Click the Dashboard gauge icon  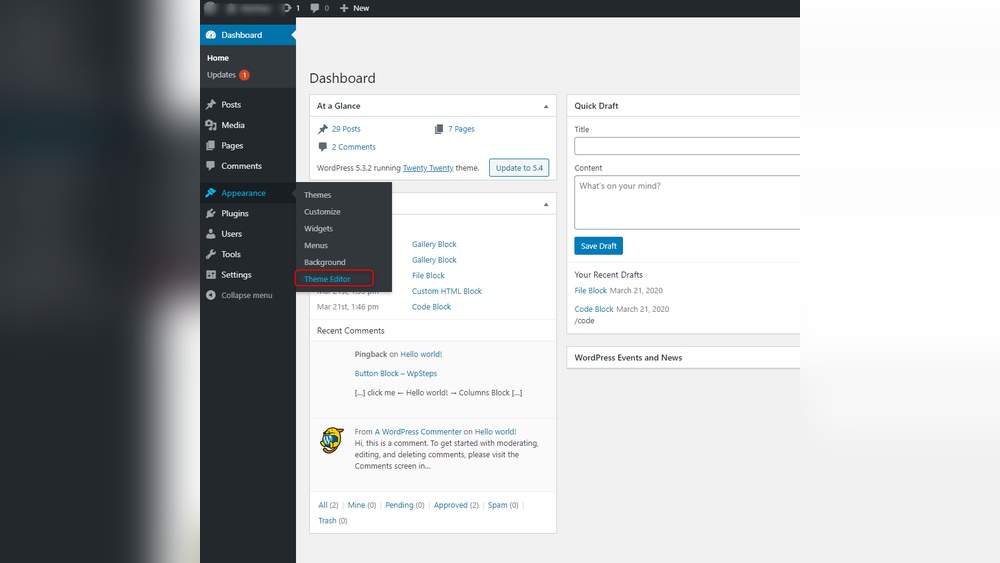tap(211, 35)
